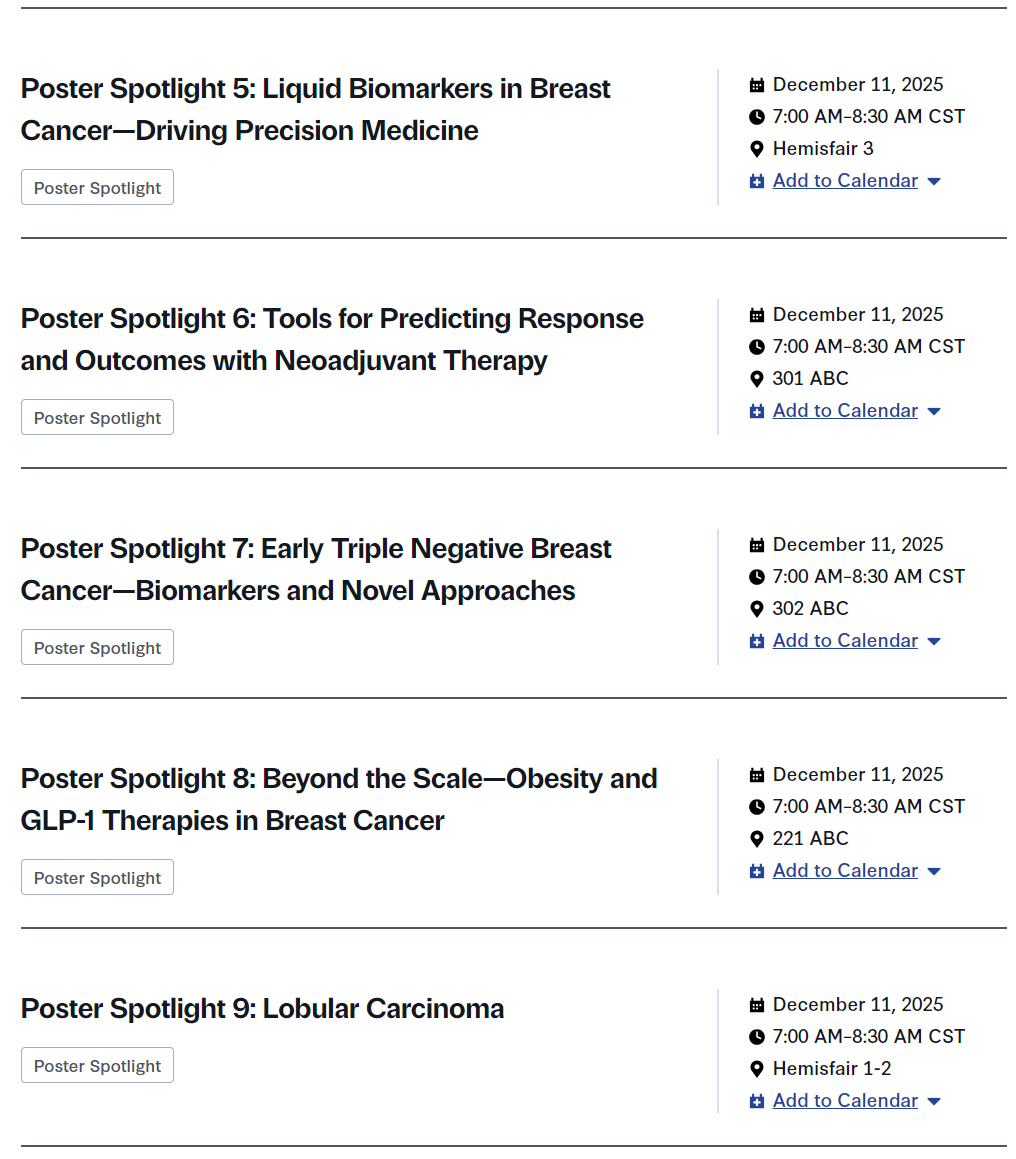Click calendar icon beside Poster Spotlight 5 date
The width and height of the screenshot is (1016, 1159).
(x=757, y=85)
